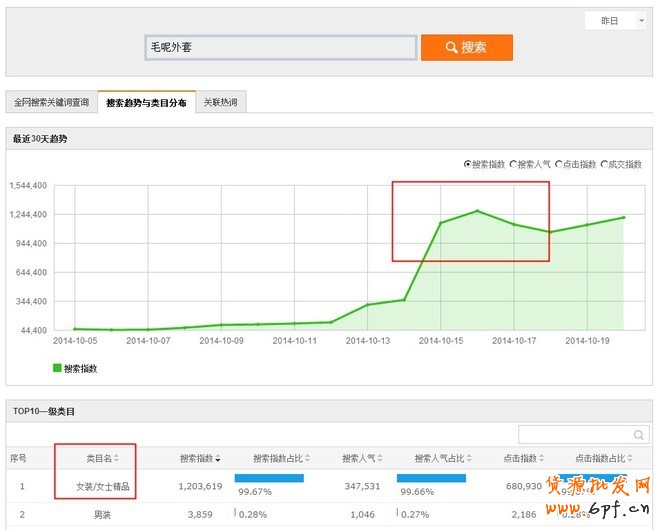Click the orange 搜索 search button

(466, 47)
